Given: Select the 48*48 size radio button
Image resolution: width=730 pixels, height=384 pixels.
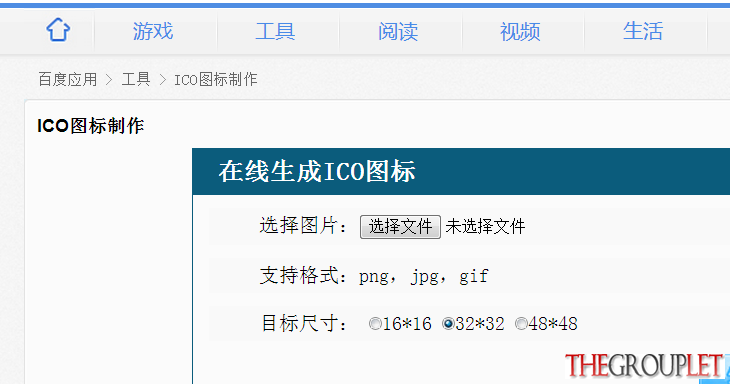Looking at the screenshot, I should click(521, 323).
